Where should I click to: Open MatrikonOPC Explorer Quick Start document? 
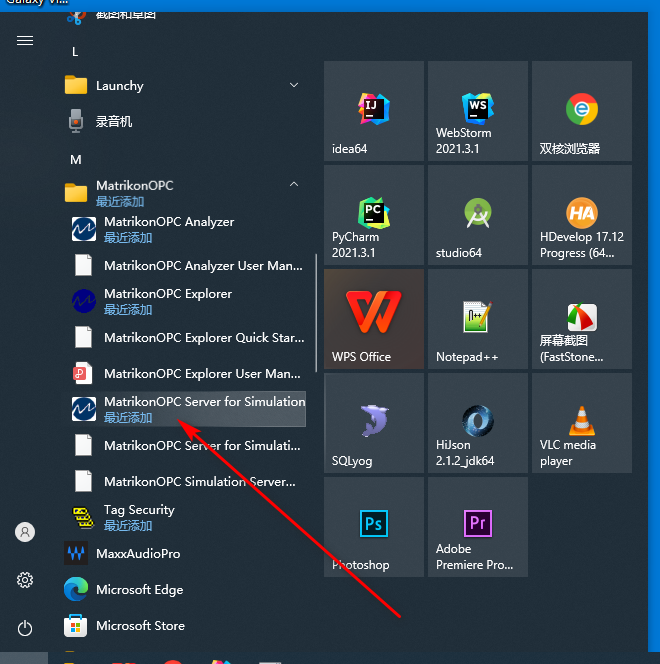(x=186, y=338)
